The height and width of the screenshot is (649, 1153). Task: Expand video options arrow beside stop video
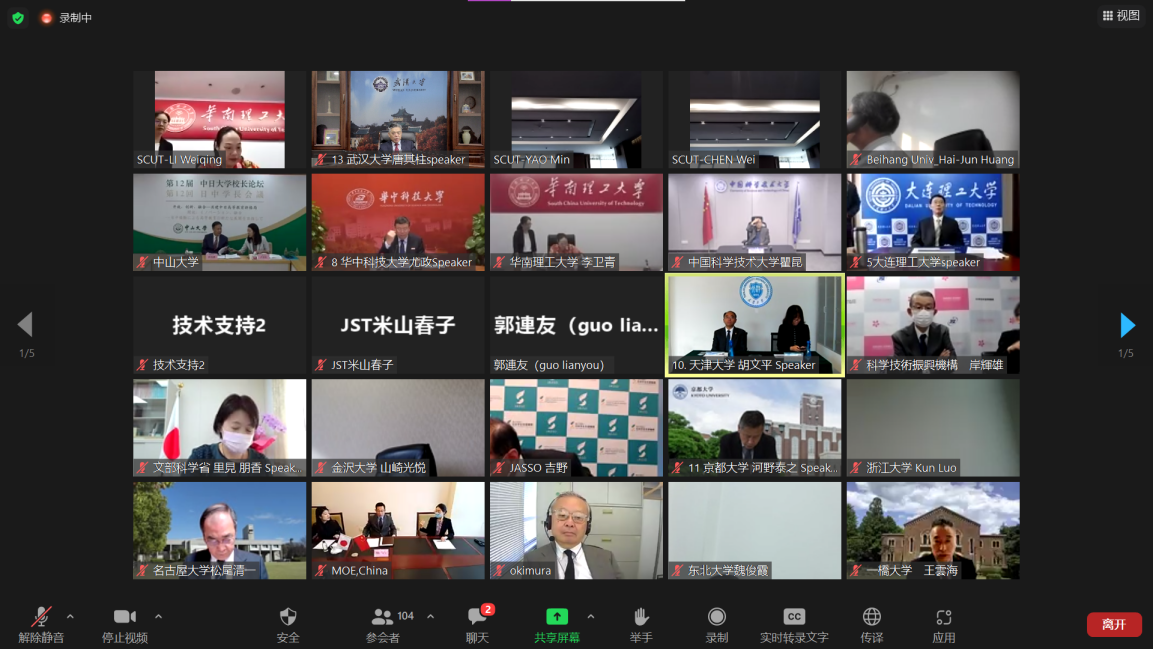tap(158, 616)
